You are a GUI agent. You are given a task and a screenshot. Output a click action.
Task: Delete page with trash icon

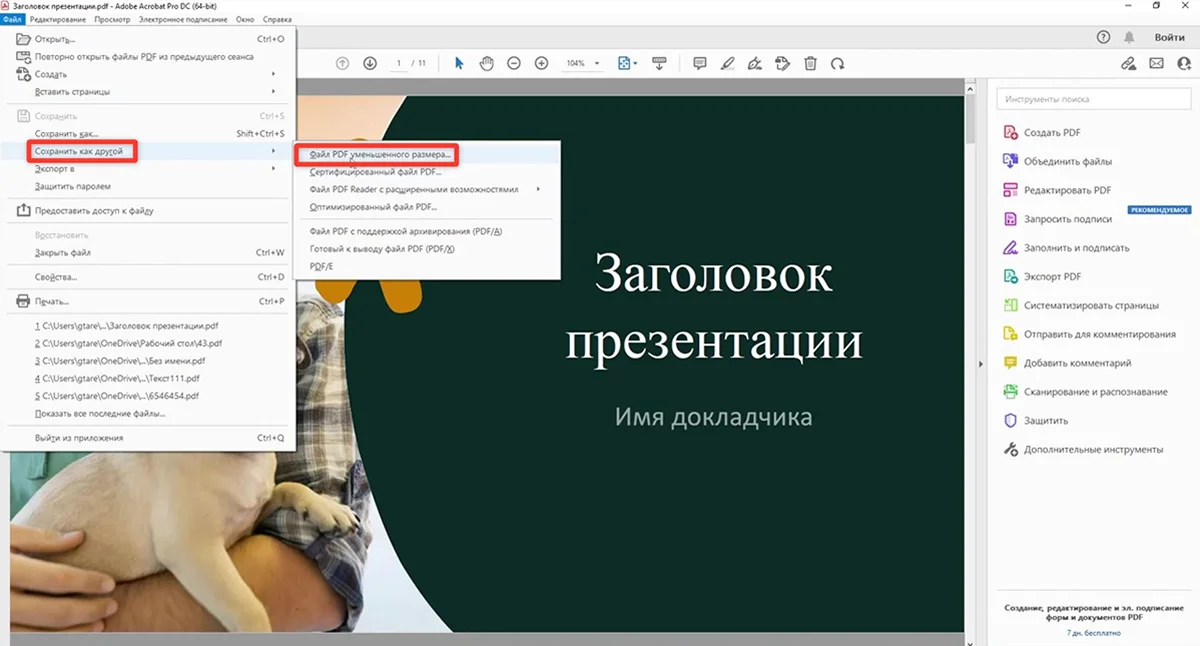point(810,63)
